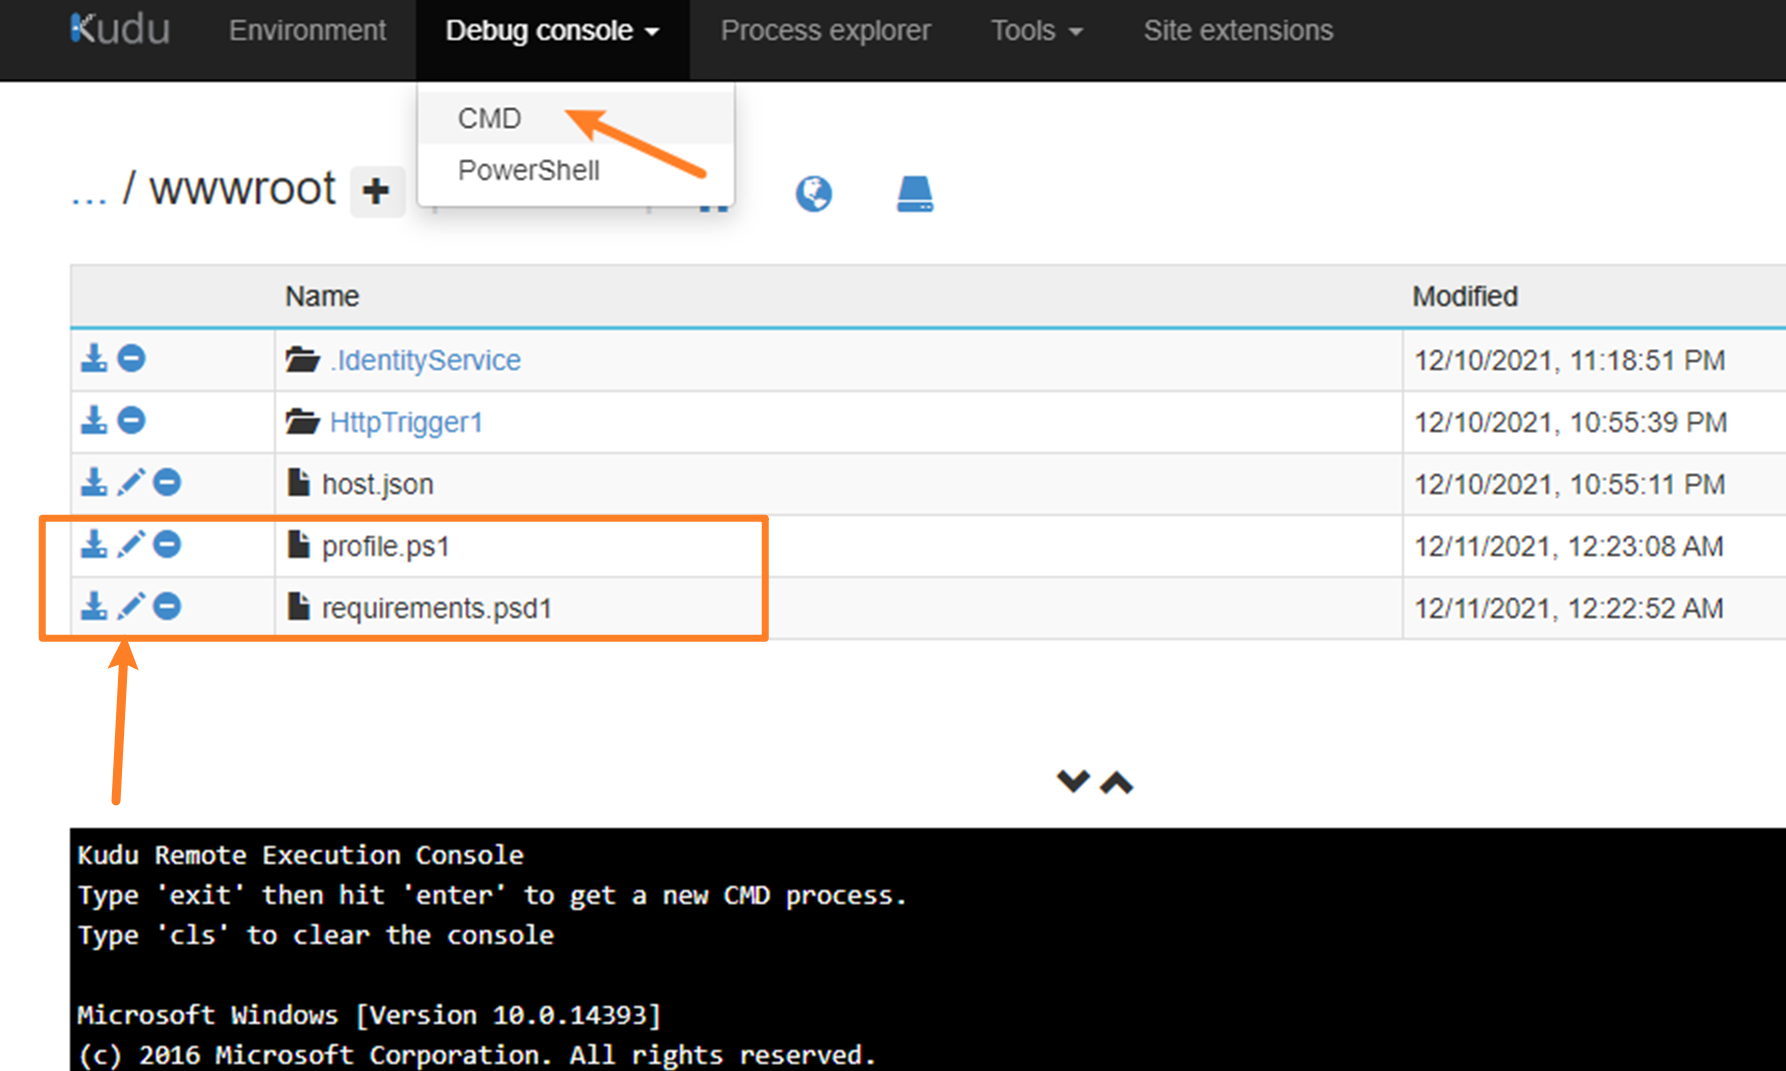Open the .IdentityService folder link
This screenshot has width=1786, height=1071.
(x=426, y=360)
